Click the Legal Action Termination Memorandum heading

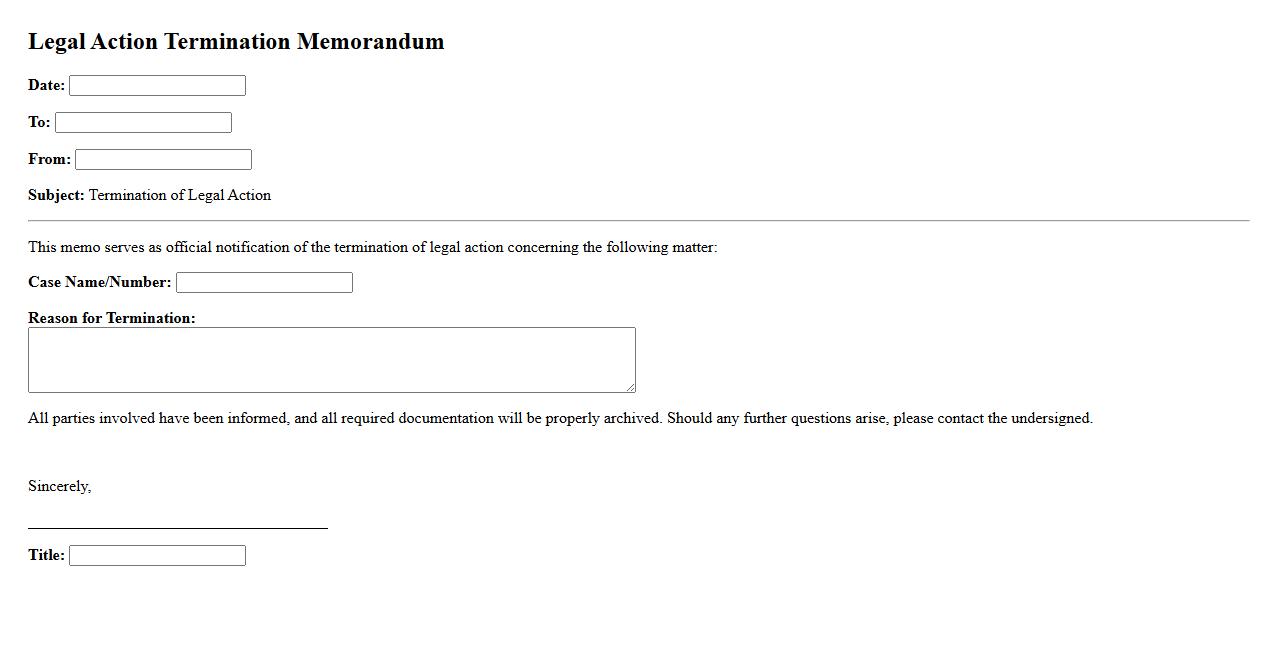[236, 42]
